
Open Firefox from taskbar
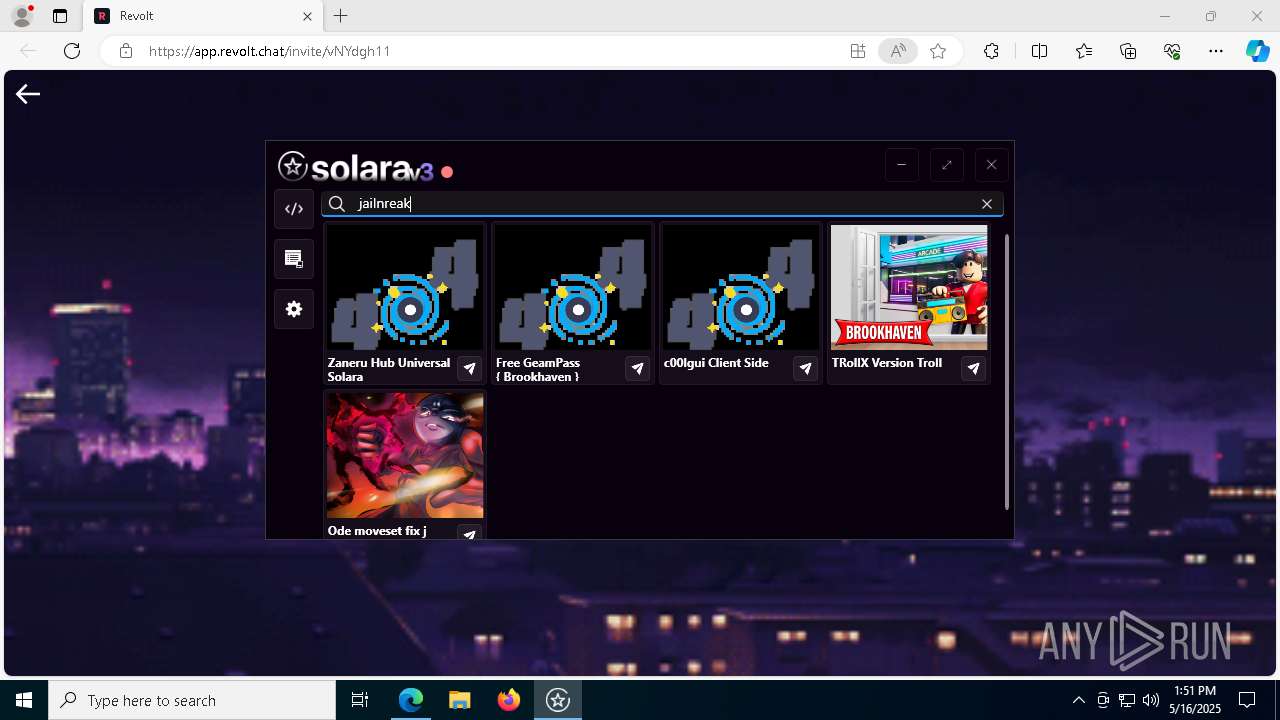509,700
